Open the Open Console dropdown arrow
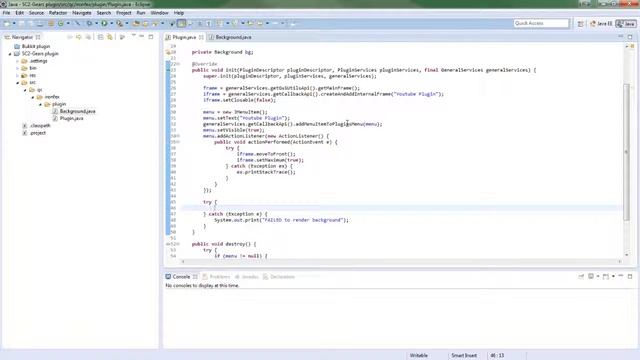Image resolution: width=640 pixels, height=360 pixels. tap(613, 276)
